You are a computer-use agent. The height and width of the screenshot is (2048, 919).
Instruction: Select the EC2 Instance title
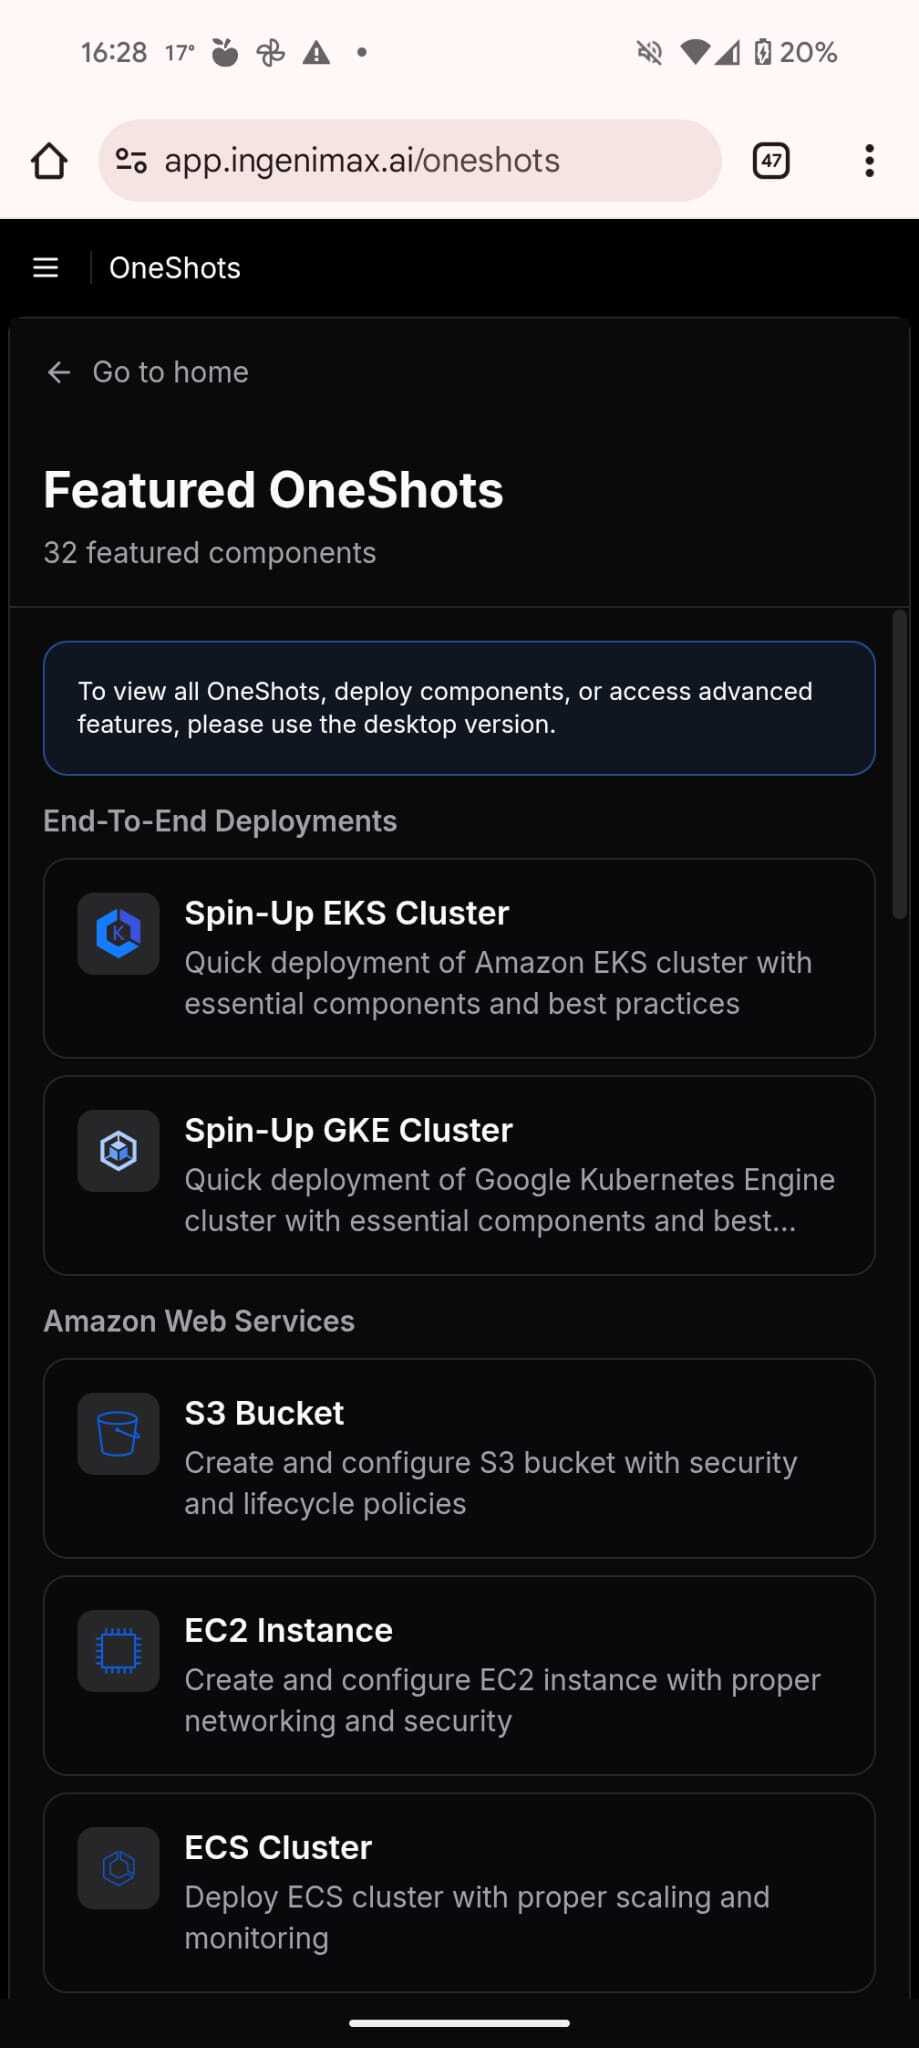pos(288,1631)
